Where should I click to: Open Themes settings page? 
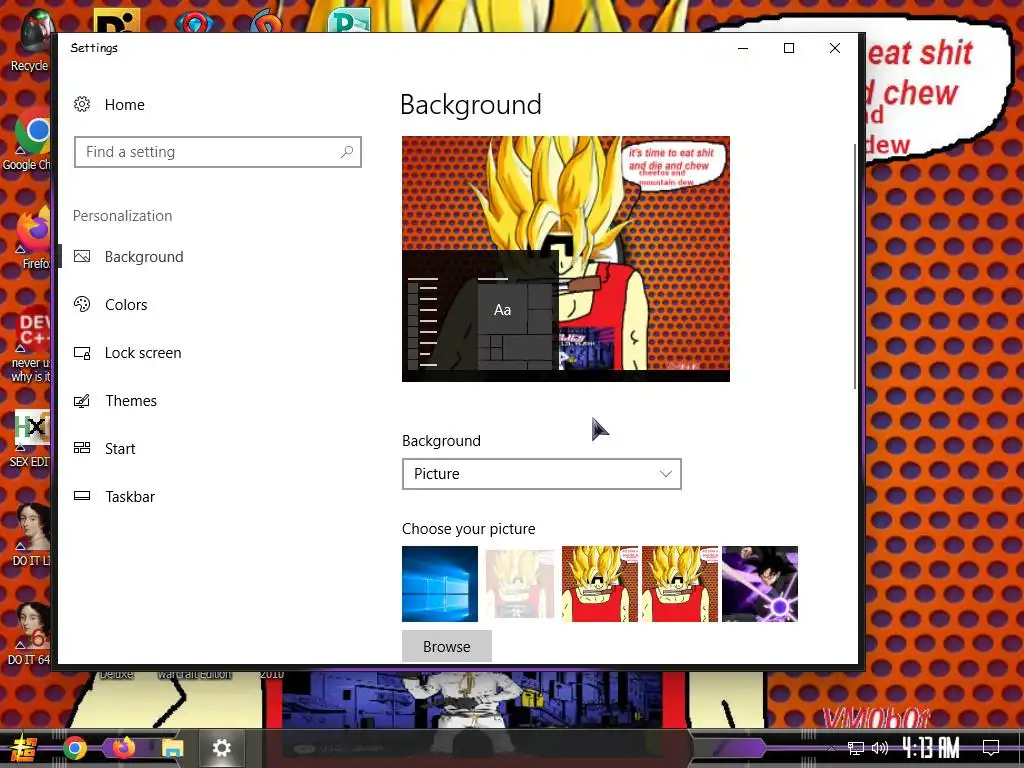[131, 400]
